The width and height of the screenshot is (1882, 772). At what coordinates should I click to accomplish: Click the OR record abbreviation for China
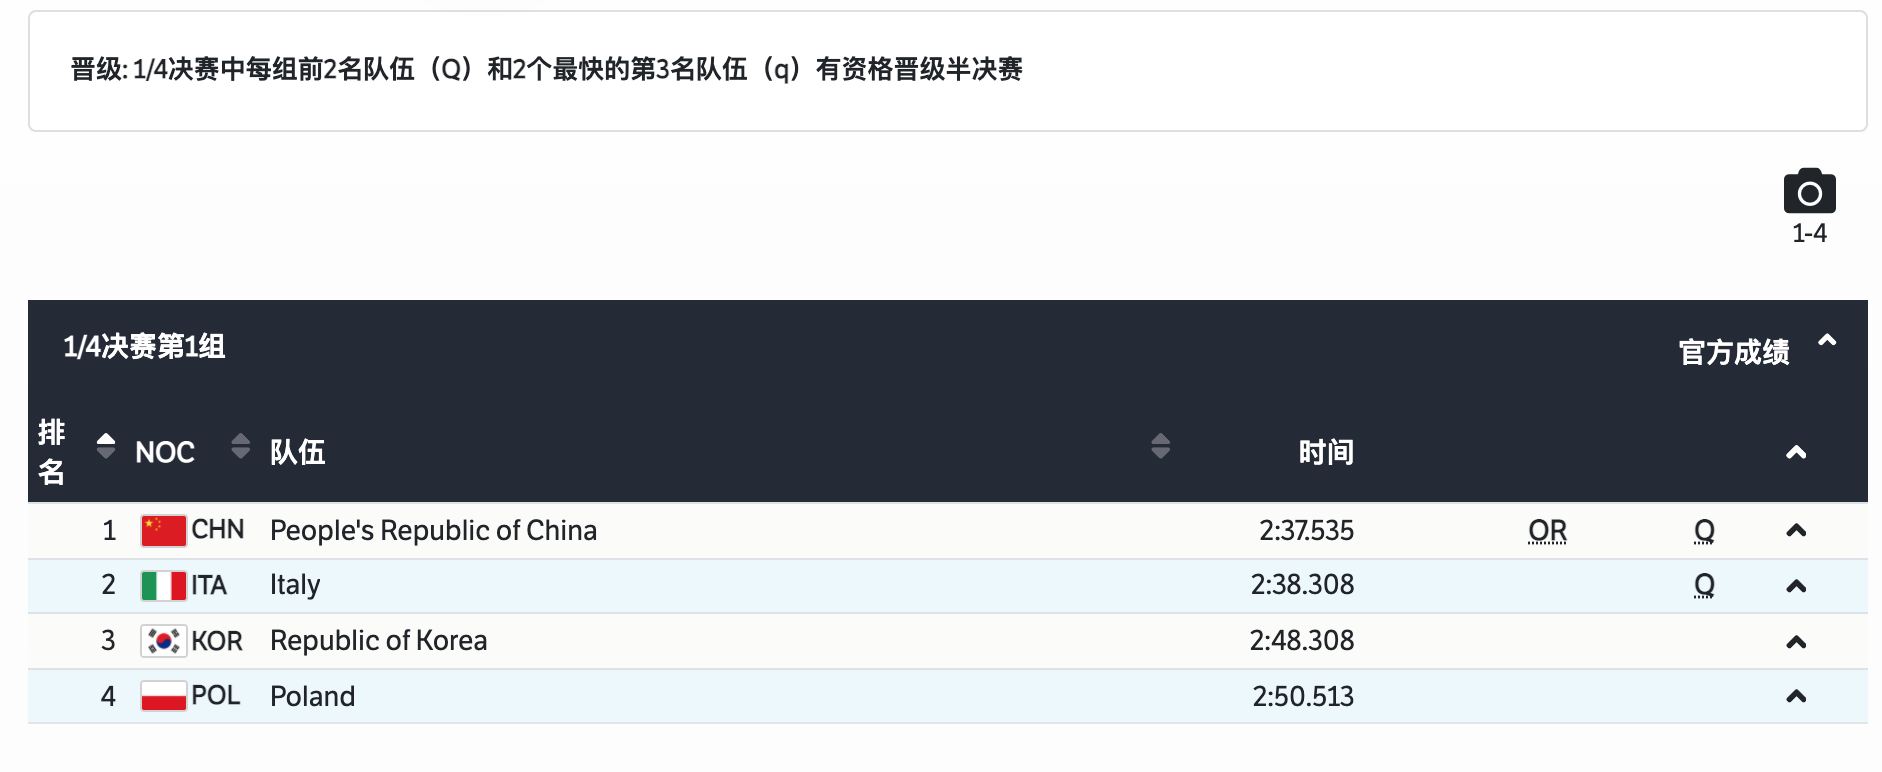1547,531
